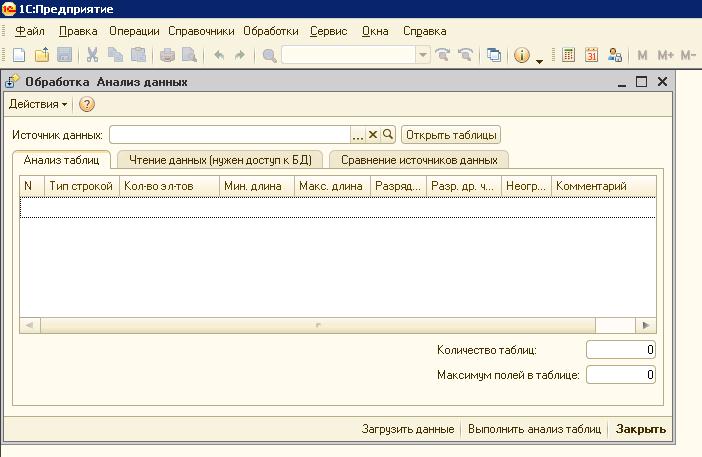Open the calendar toolbar icon
The width and height of the screenshot is (702, 457).
click(591, 56)
